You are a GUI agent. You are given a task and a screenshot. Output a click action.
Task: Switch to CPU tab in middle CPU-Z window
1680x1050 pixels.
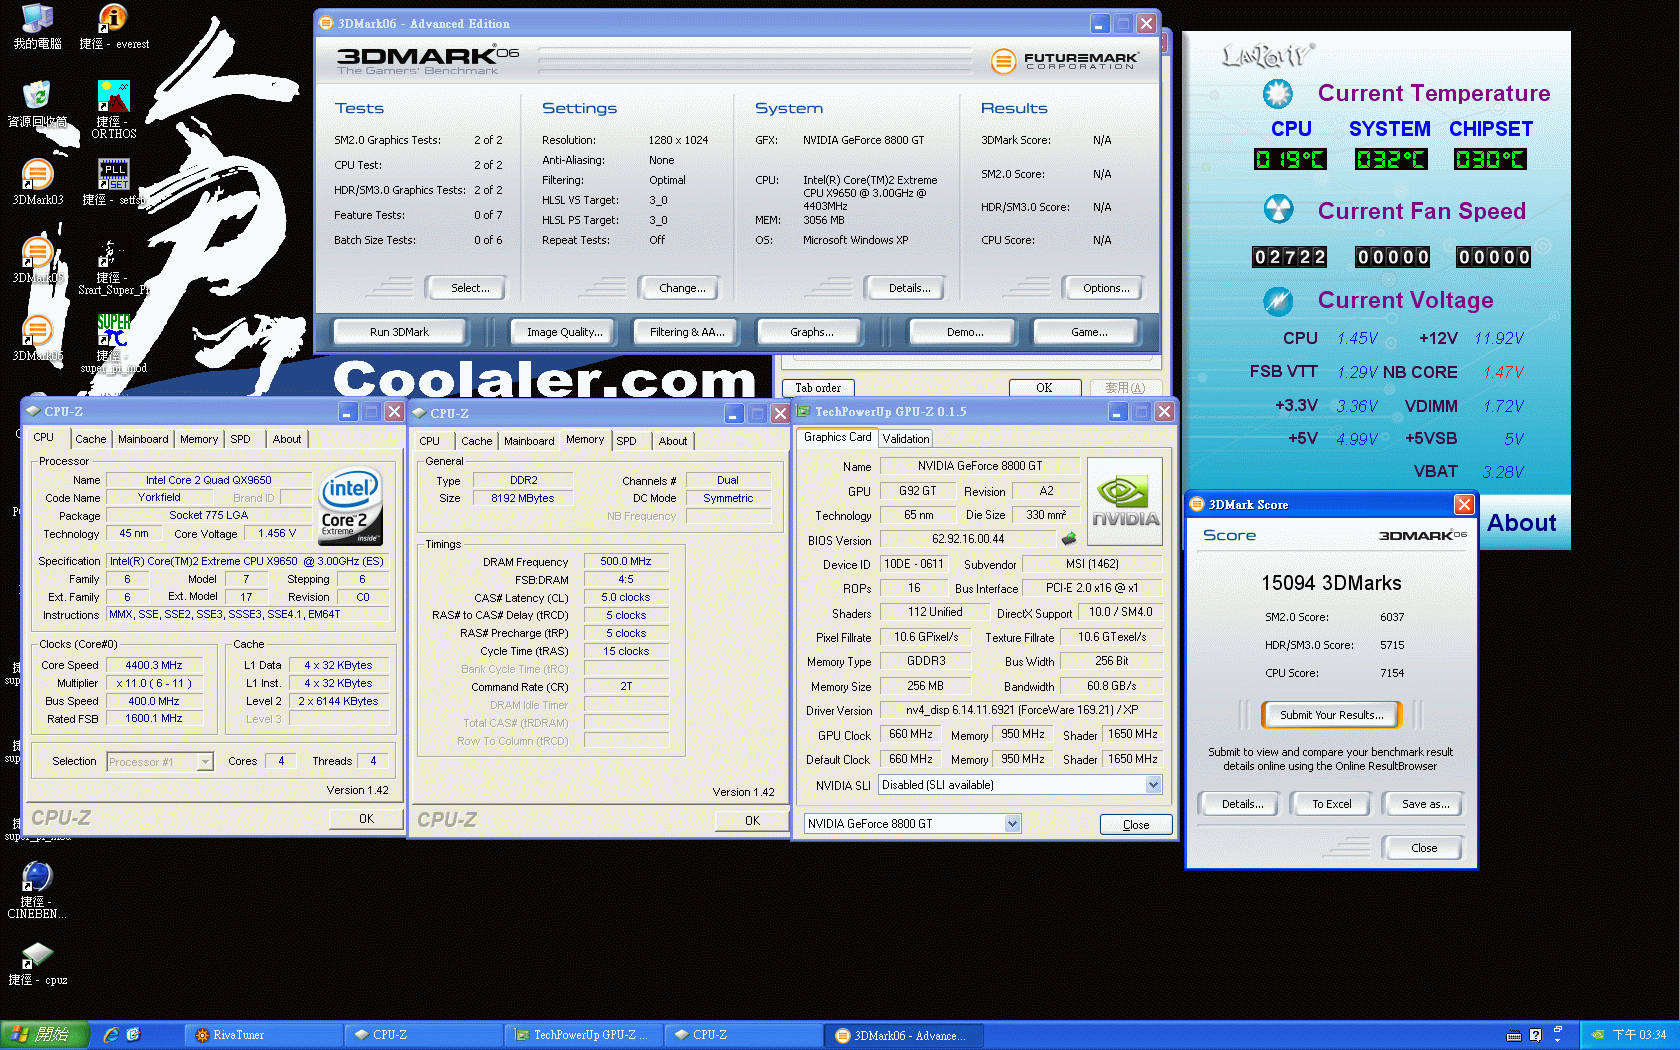(429, 441)
